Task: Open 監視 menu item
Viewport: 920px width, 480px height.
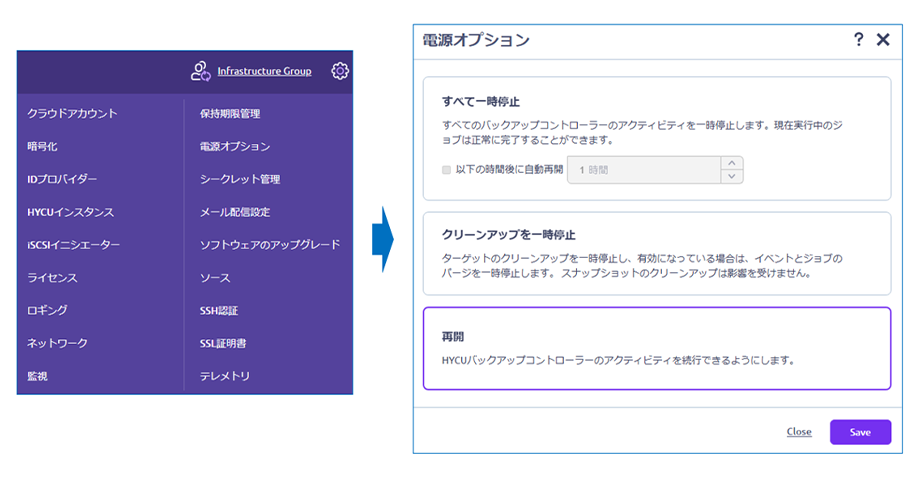Action: click(x=37, y=376)
